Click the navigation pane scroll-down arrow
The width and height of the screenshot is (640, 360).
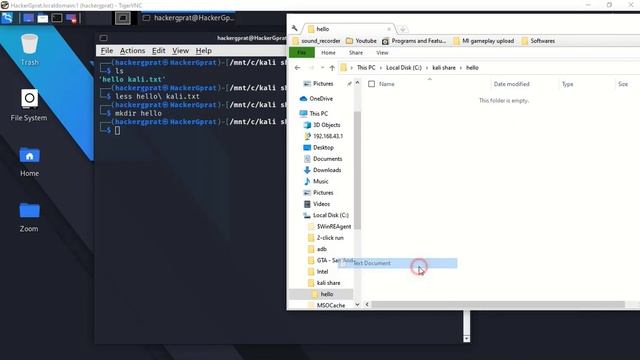[358, 305]
